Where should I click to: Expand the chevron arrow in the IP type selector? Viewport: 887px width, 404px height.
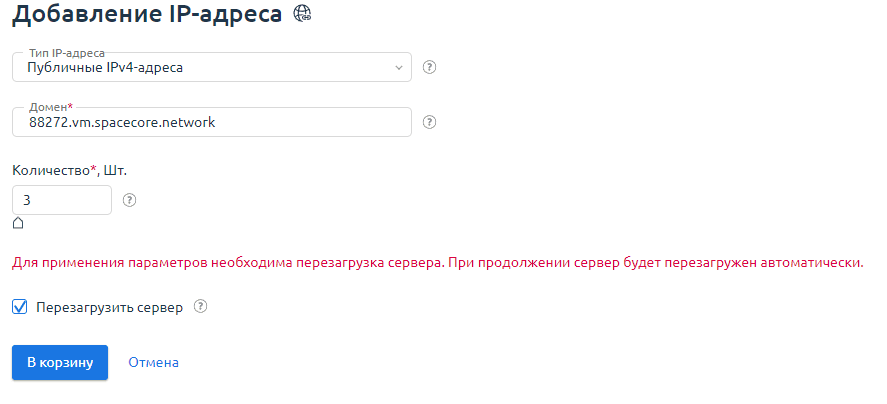click(397, 68)
